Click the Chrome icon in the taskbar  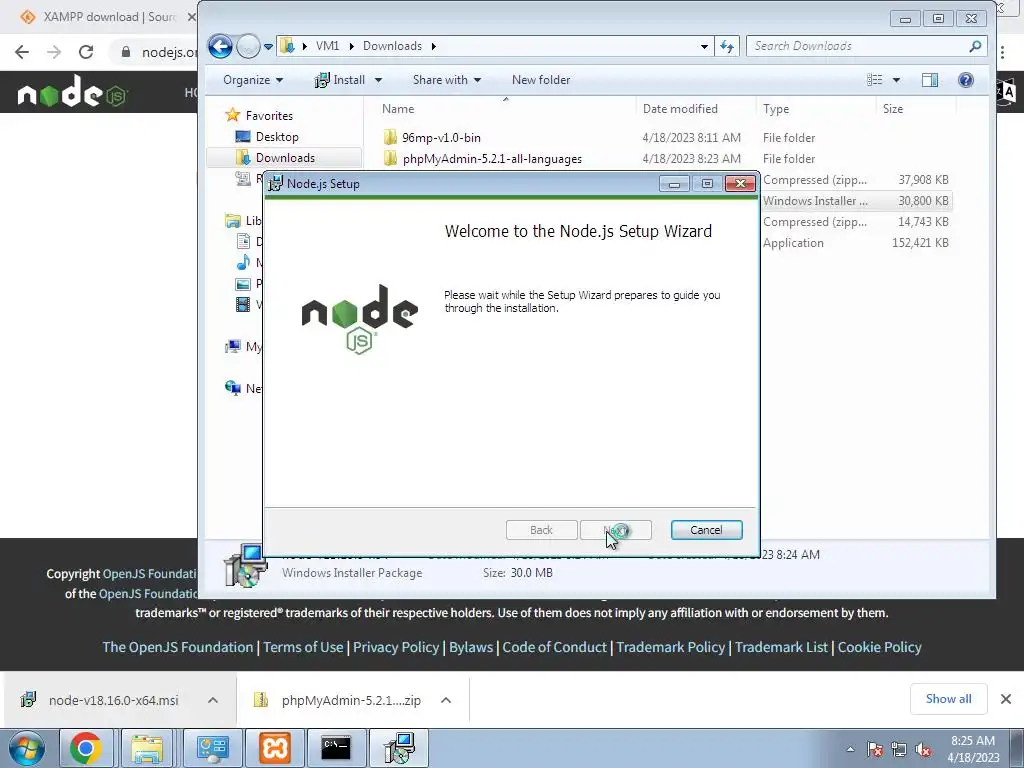click(86, 748)
